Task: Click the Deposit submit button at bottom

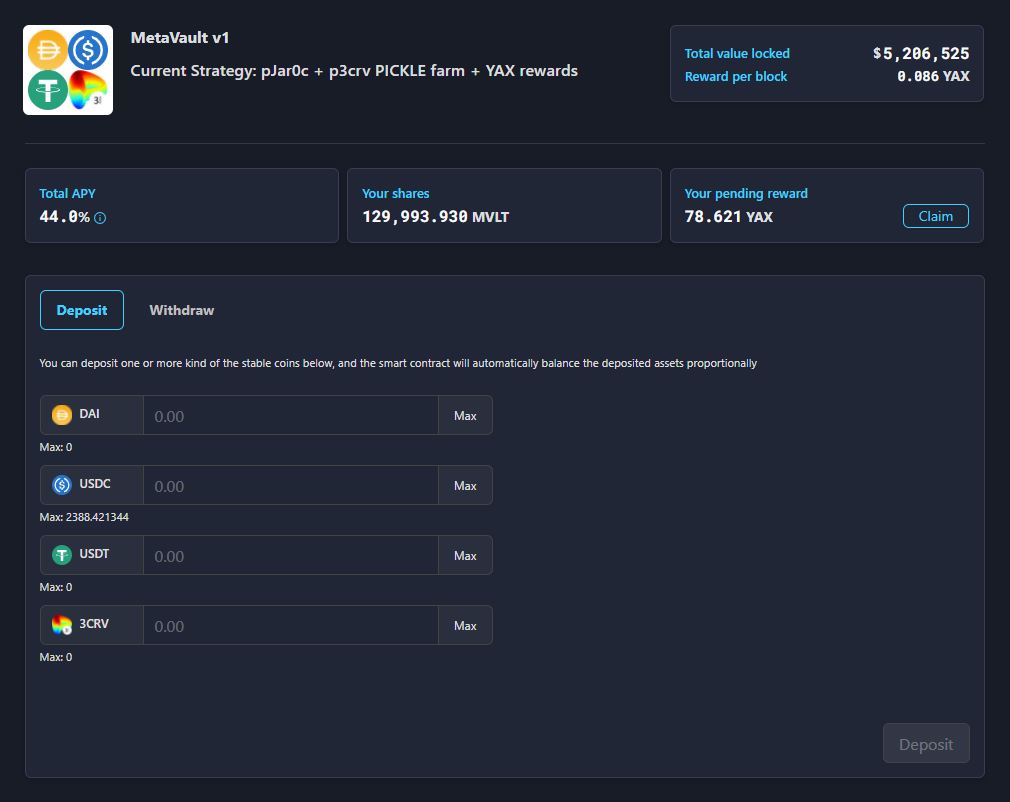Action: (926, 743)
